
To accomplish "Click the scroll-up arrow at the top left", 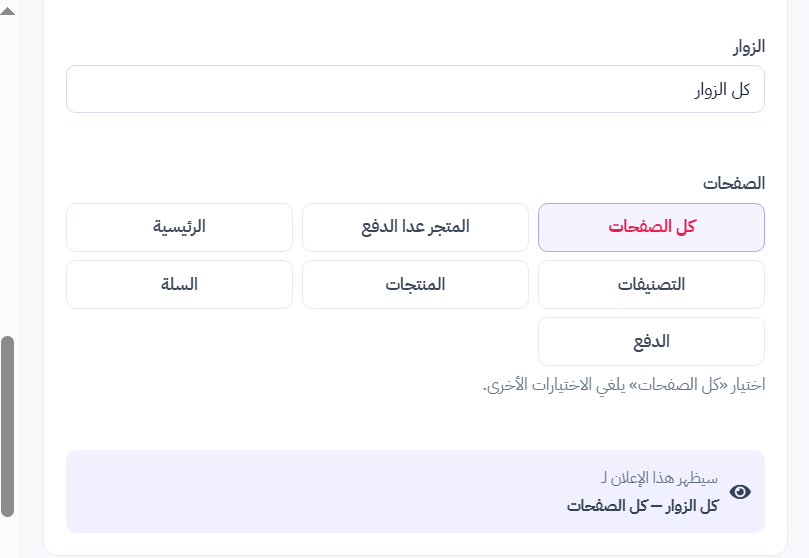I will tap(8, 11).
